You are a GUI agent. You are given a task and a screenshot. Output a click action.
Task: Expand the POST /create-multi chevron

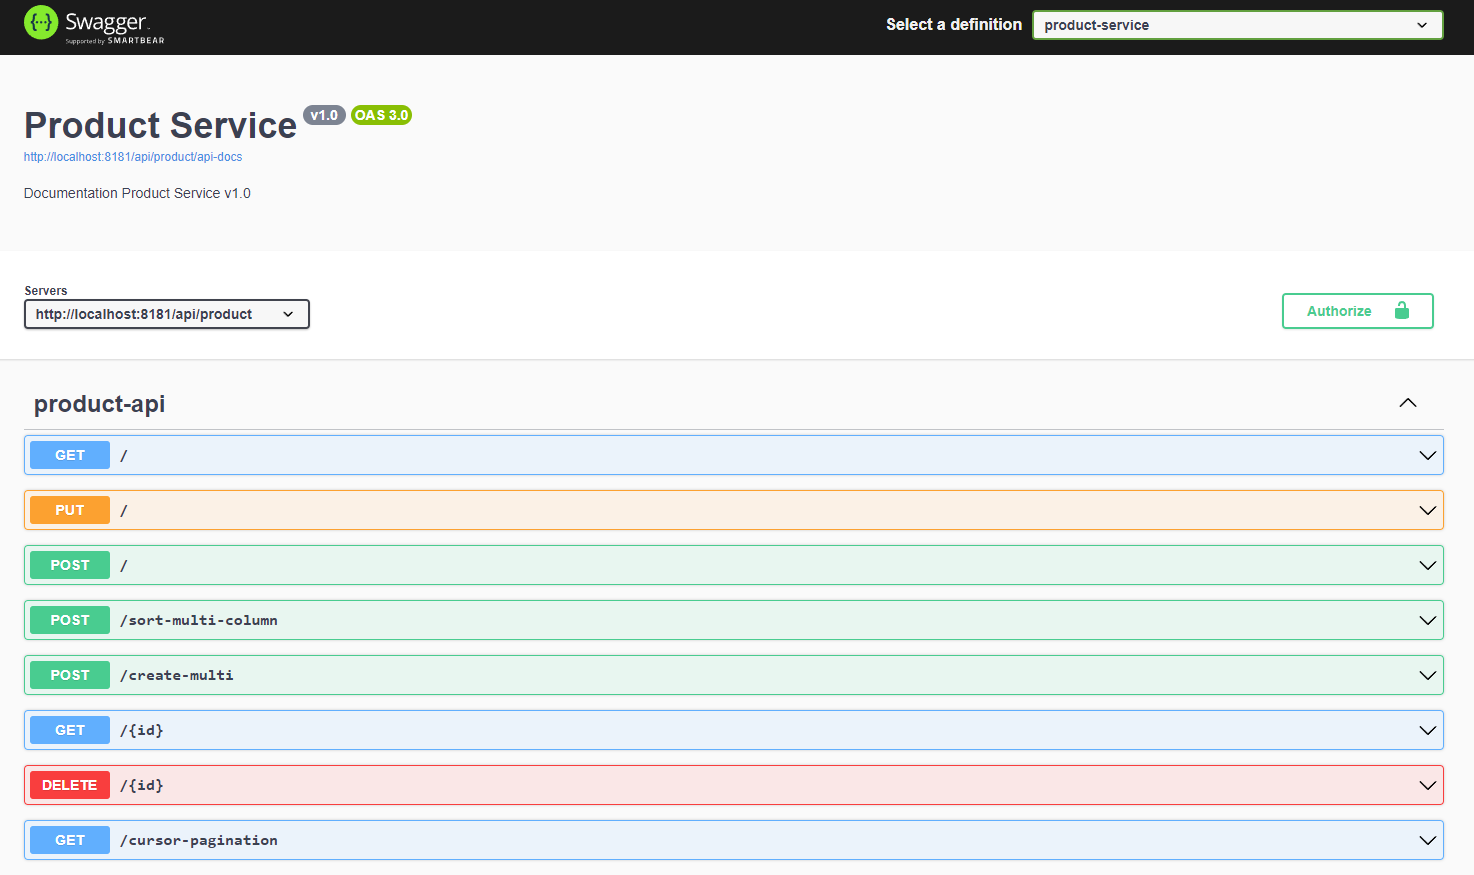click(x=1427, y=675)
